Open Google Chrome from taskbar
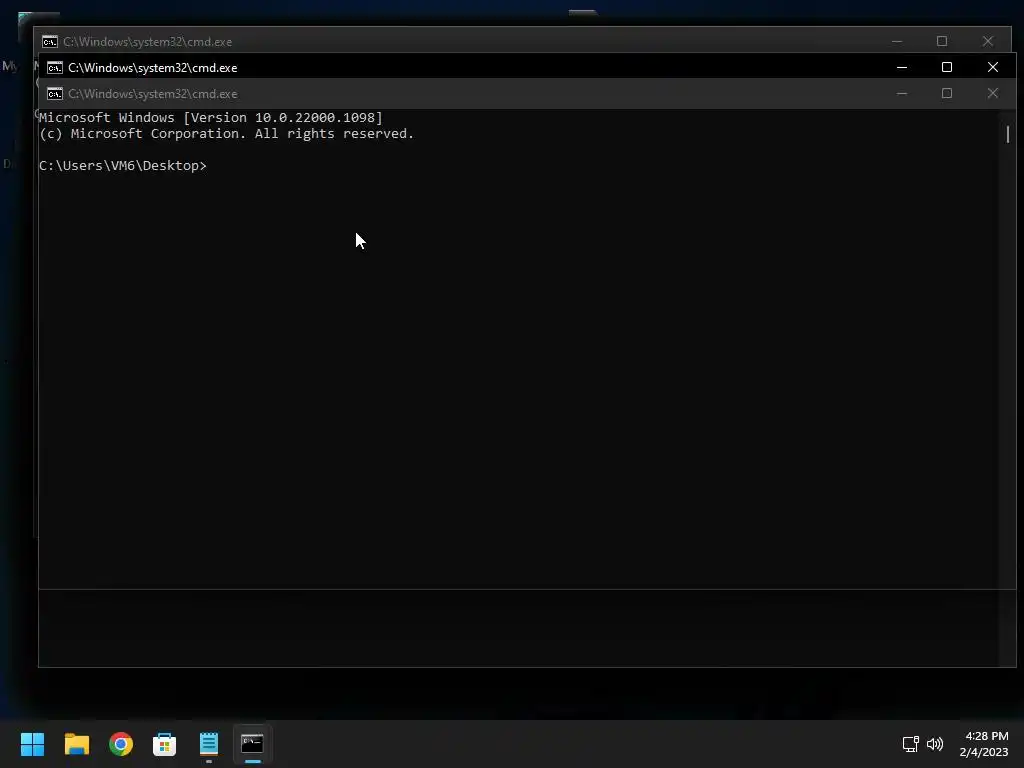 tap(121, 744)
